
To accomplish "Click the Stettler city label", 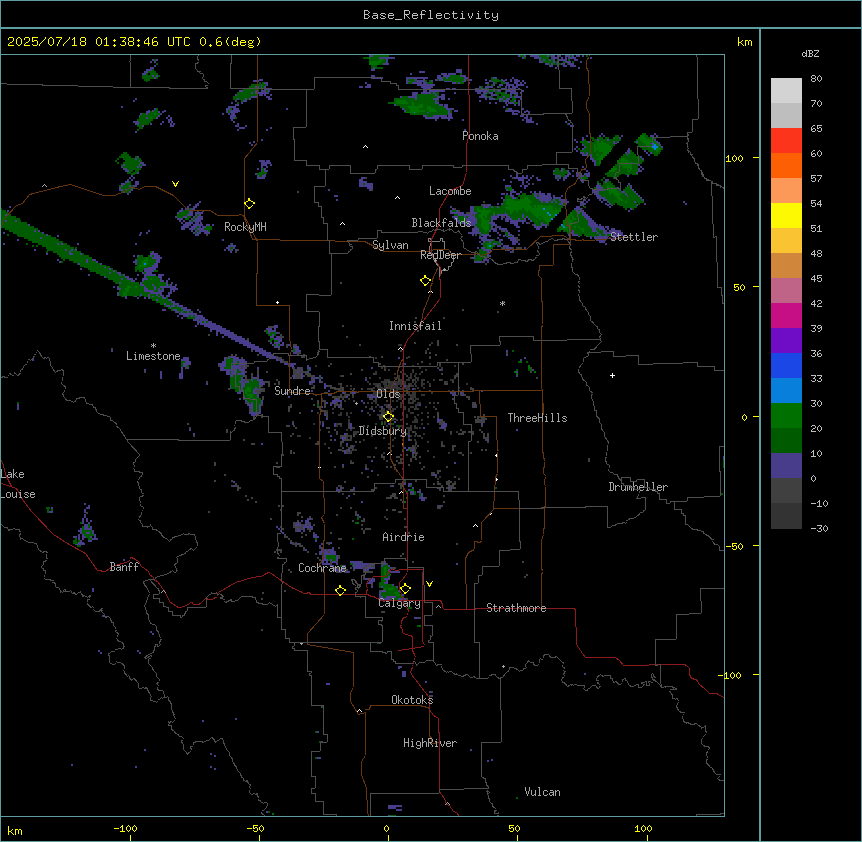I will coord(634,237).
